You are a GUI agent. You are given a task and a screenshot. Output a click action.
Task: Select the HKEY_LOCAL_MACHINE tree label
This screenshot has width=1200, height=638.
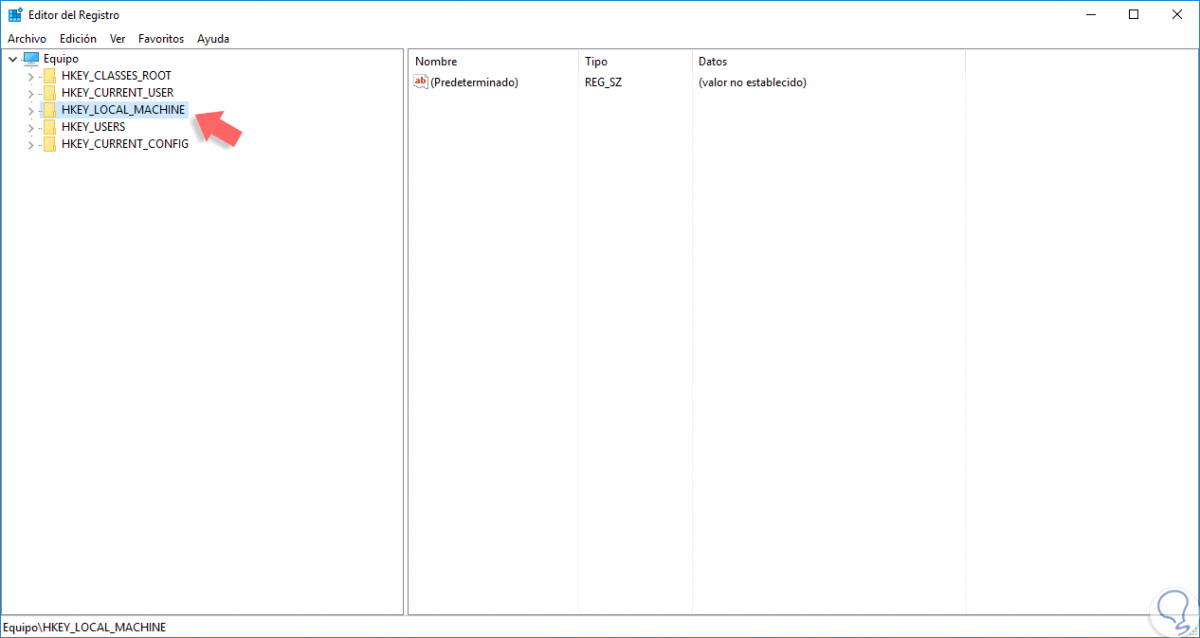(x=123, y=110)
